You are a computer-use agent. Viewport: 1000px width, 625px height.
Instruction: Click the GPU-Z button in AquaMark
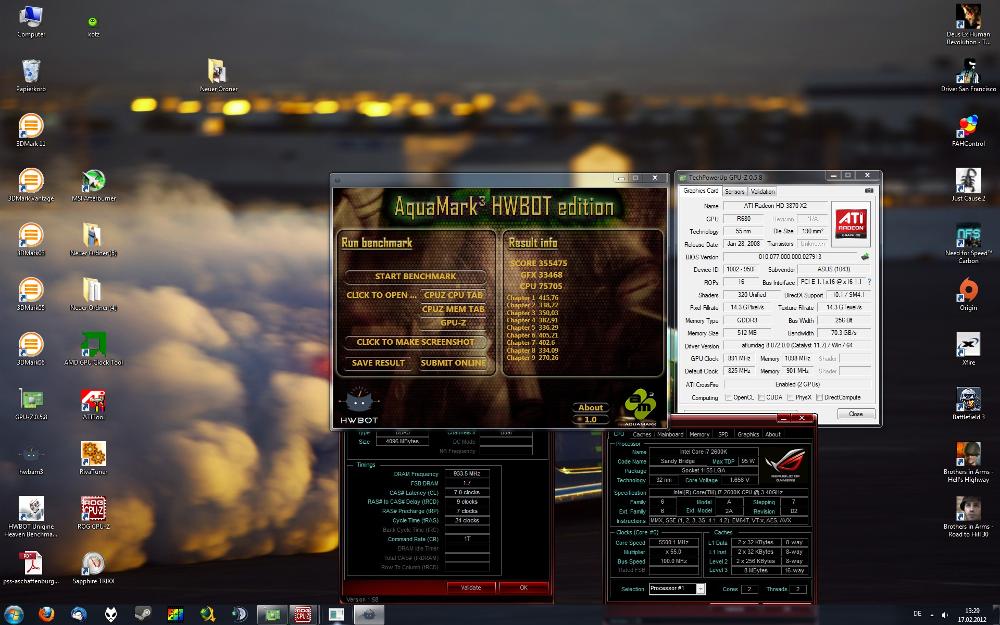tap(453, 323)
